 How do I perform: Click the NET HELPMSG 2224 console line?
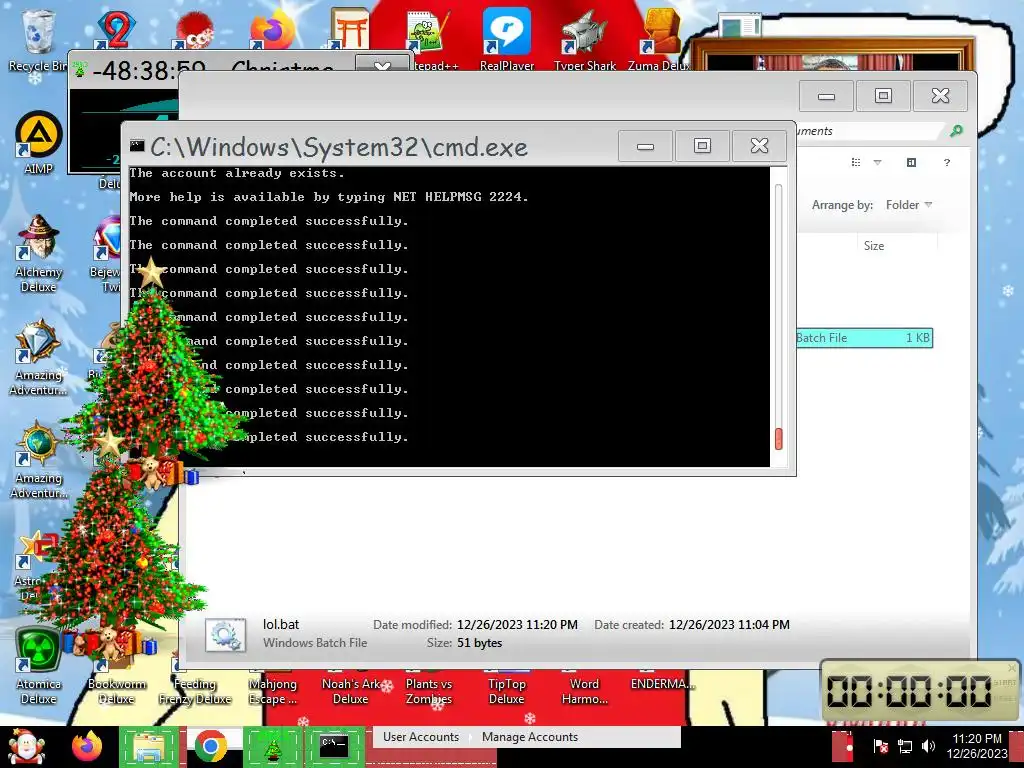pyautogui.click(x=328, y=197)
